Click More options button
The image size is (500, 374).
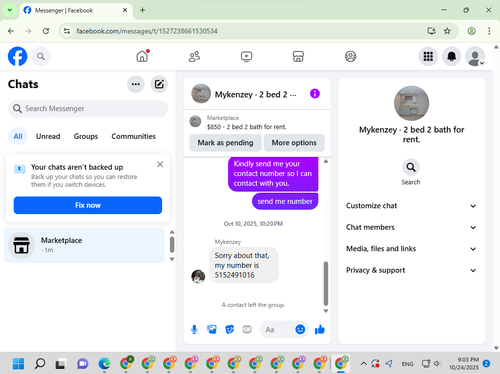(294, 143)
